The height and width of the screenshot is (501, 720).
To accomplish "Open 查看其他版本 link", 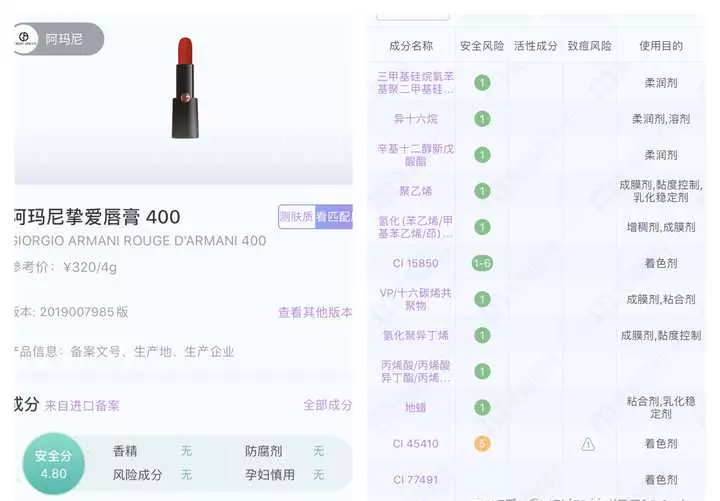I will [315, 312].
